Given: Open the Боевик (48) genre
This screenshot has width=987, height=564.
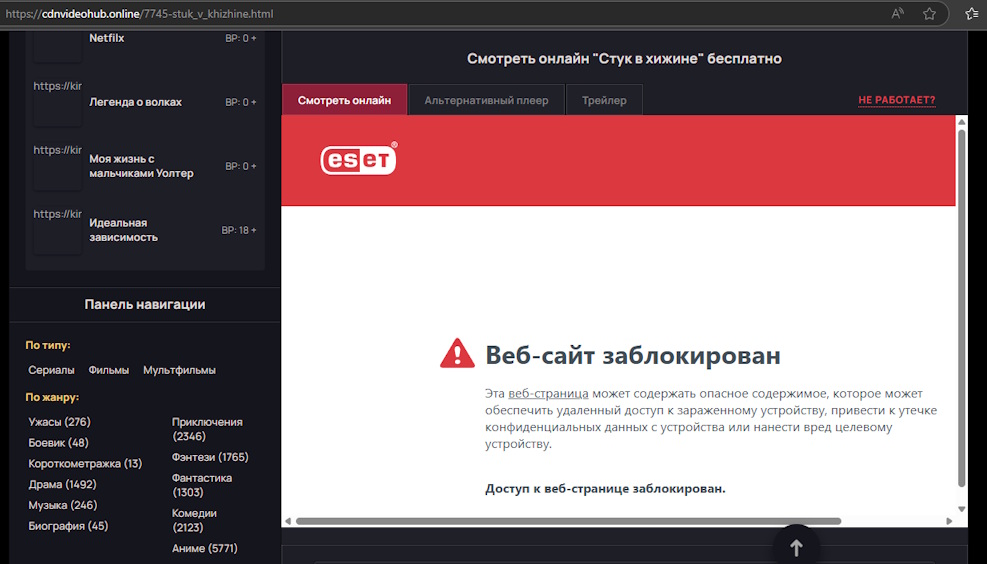Looking at the screenshot, I should pyautogui.click(x=58, y=443).
